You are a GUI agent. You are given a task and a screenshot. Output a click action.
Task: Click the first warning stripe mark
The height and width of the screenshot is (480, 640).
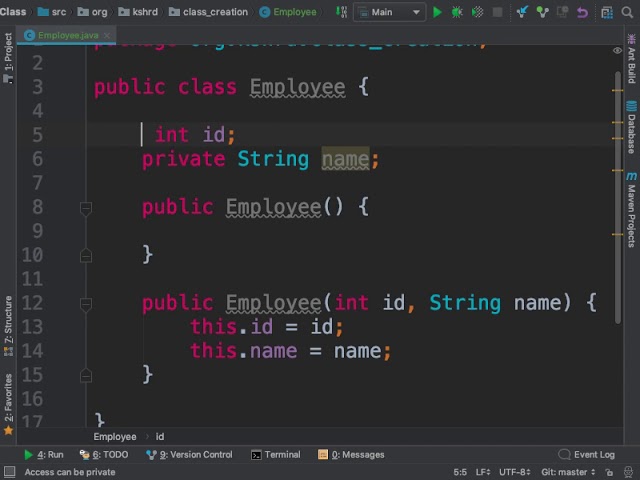click(x=617, y=90)
